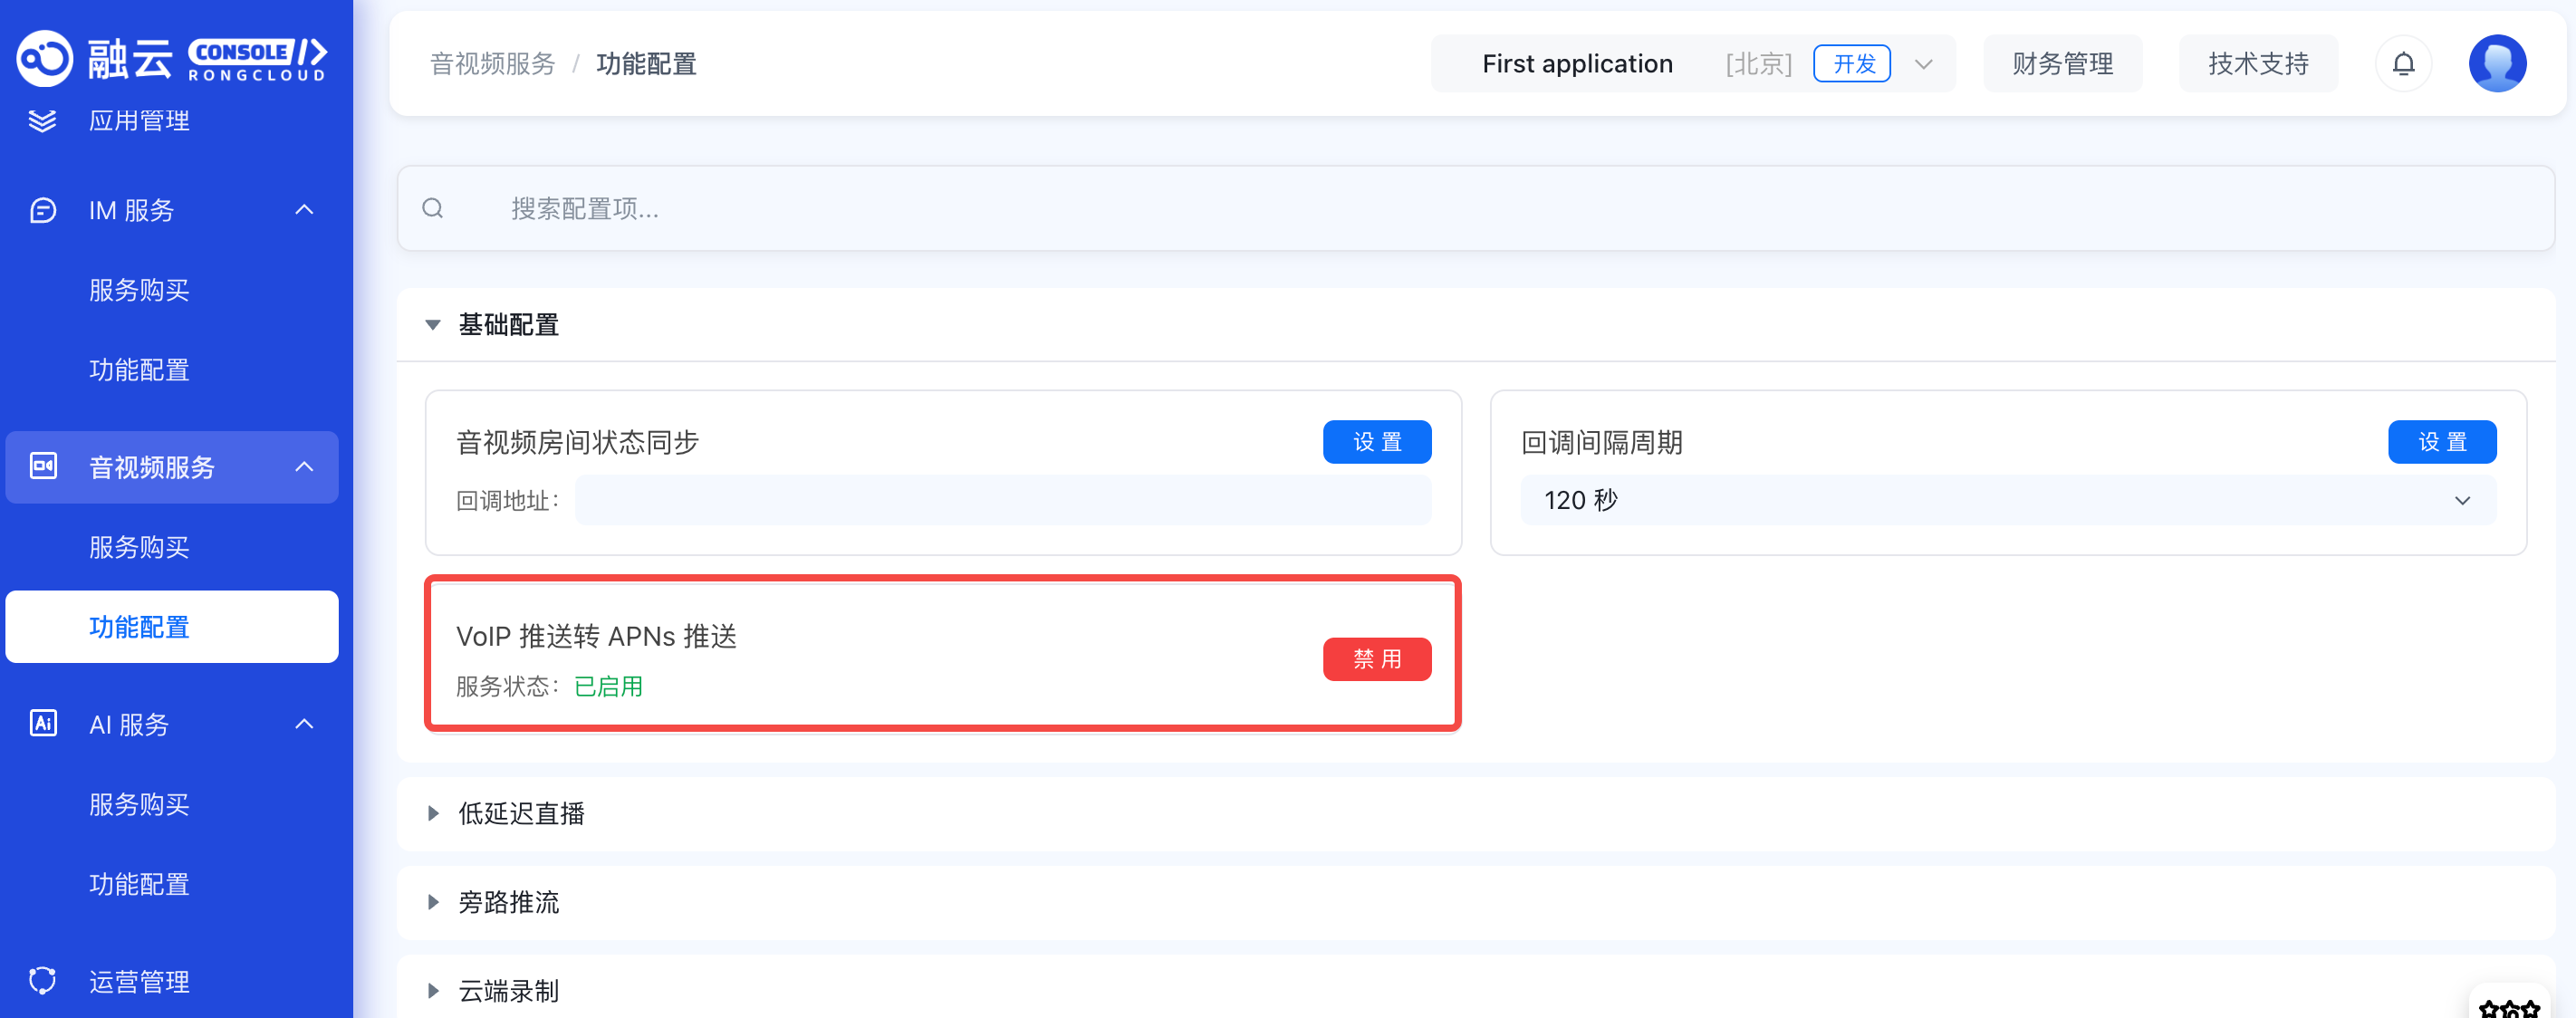The height and width of the screenshot is (1018, 2576).
Task: Click the 应用管理 layers icon
Action: point(42,121)
